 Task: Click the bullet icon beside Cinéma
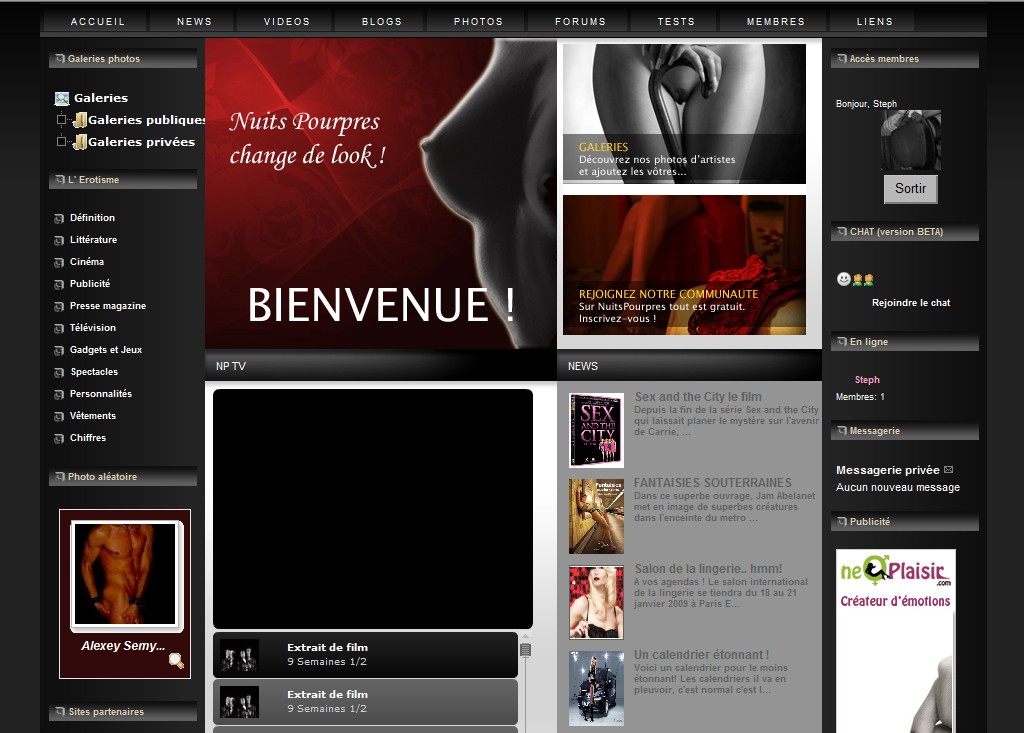tap(59, 263)
